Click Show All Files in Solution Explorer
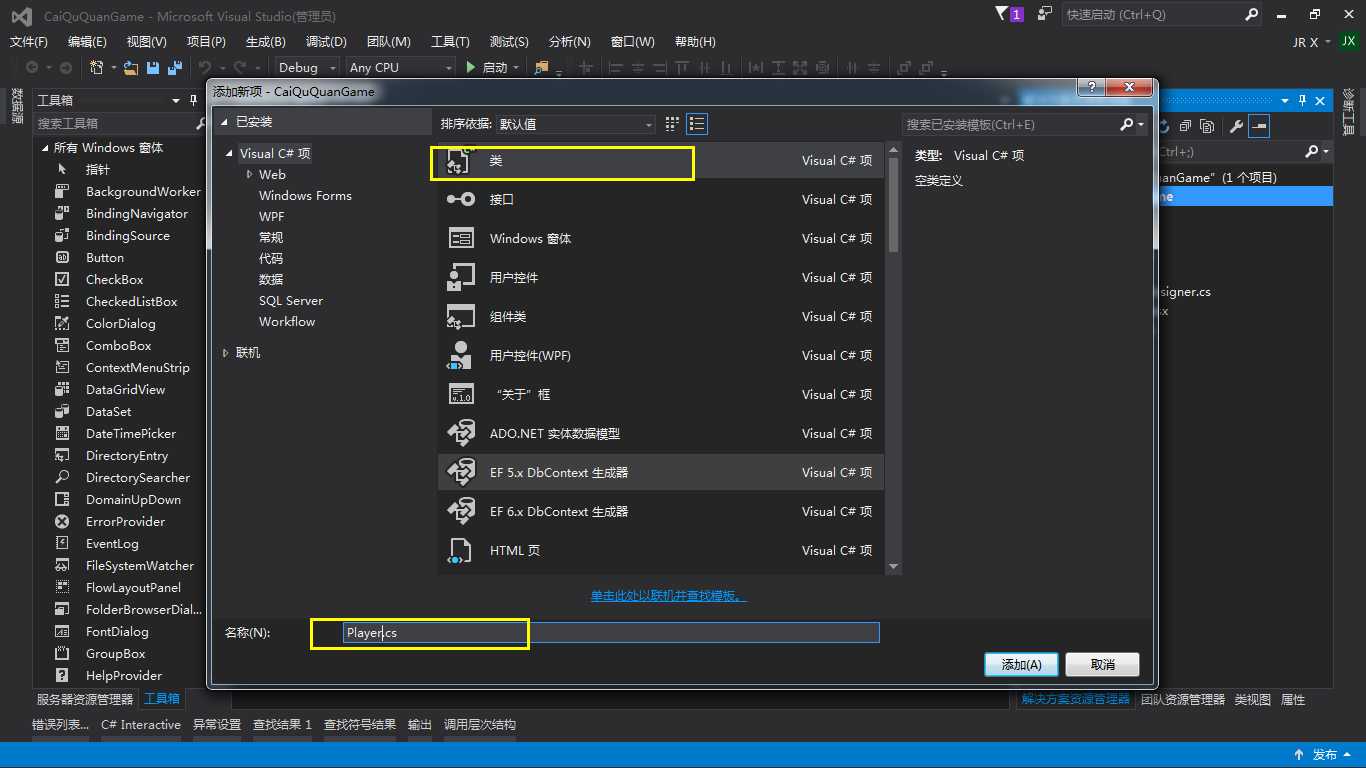 click(1208, 126)
